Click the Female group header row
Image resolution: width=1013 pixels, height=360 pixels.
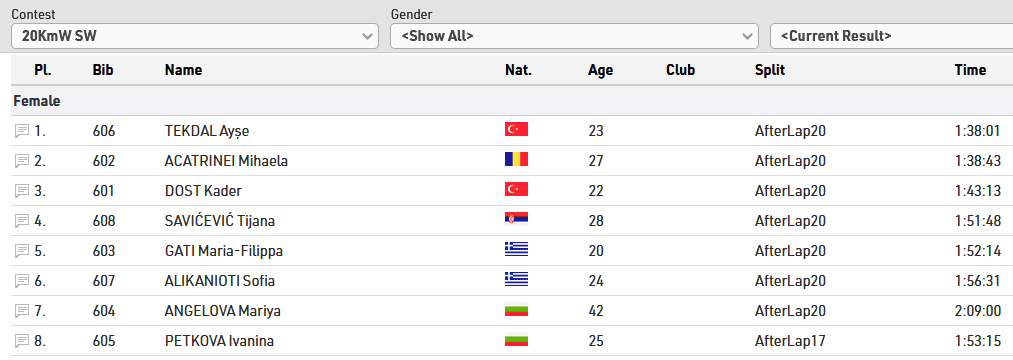pyautogui.click(x=512, y=101)
